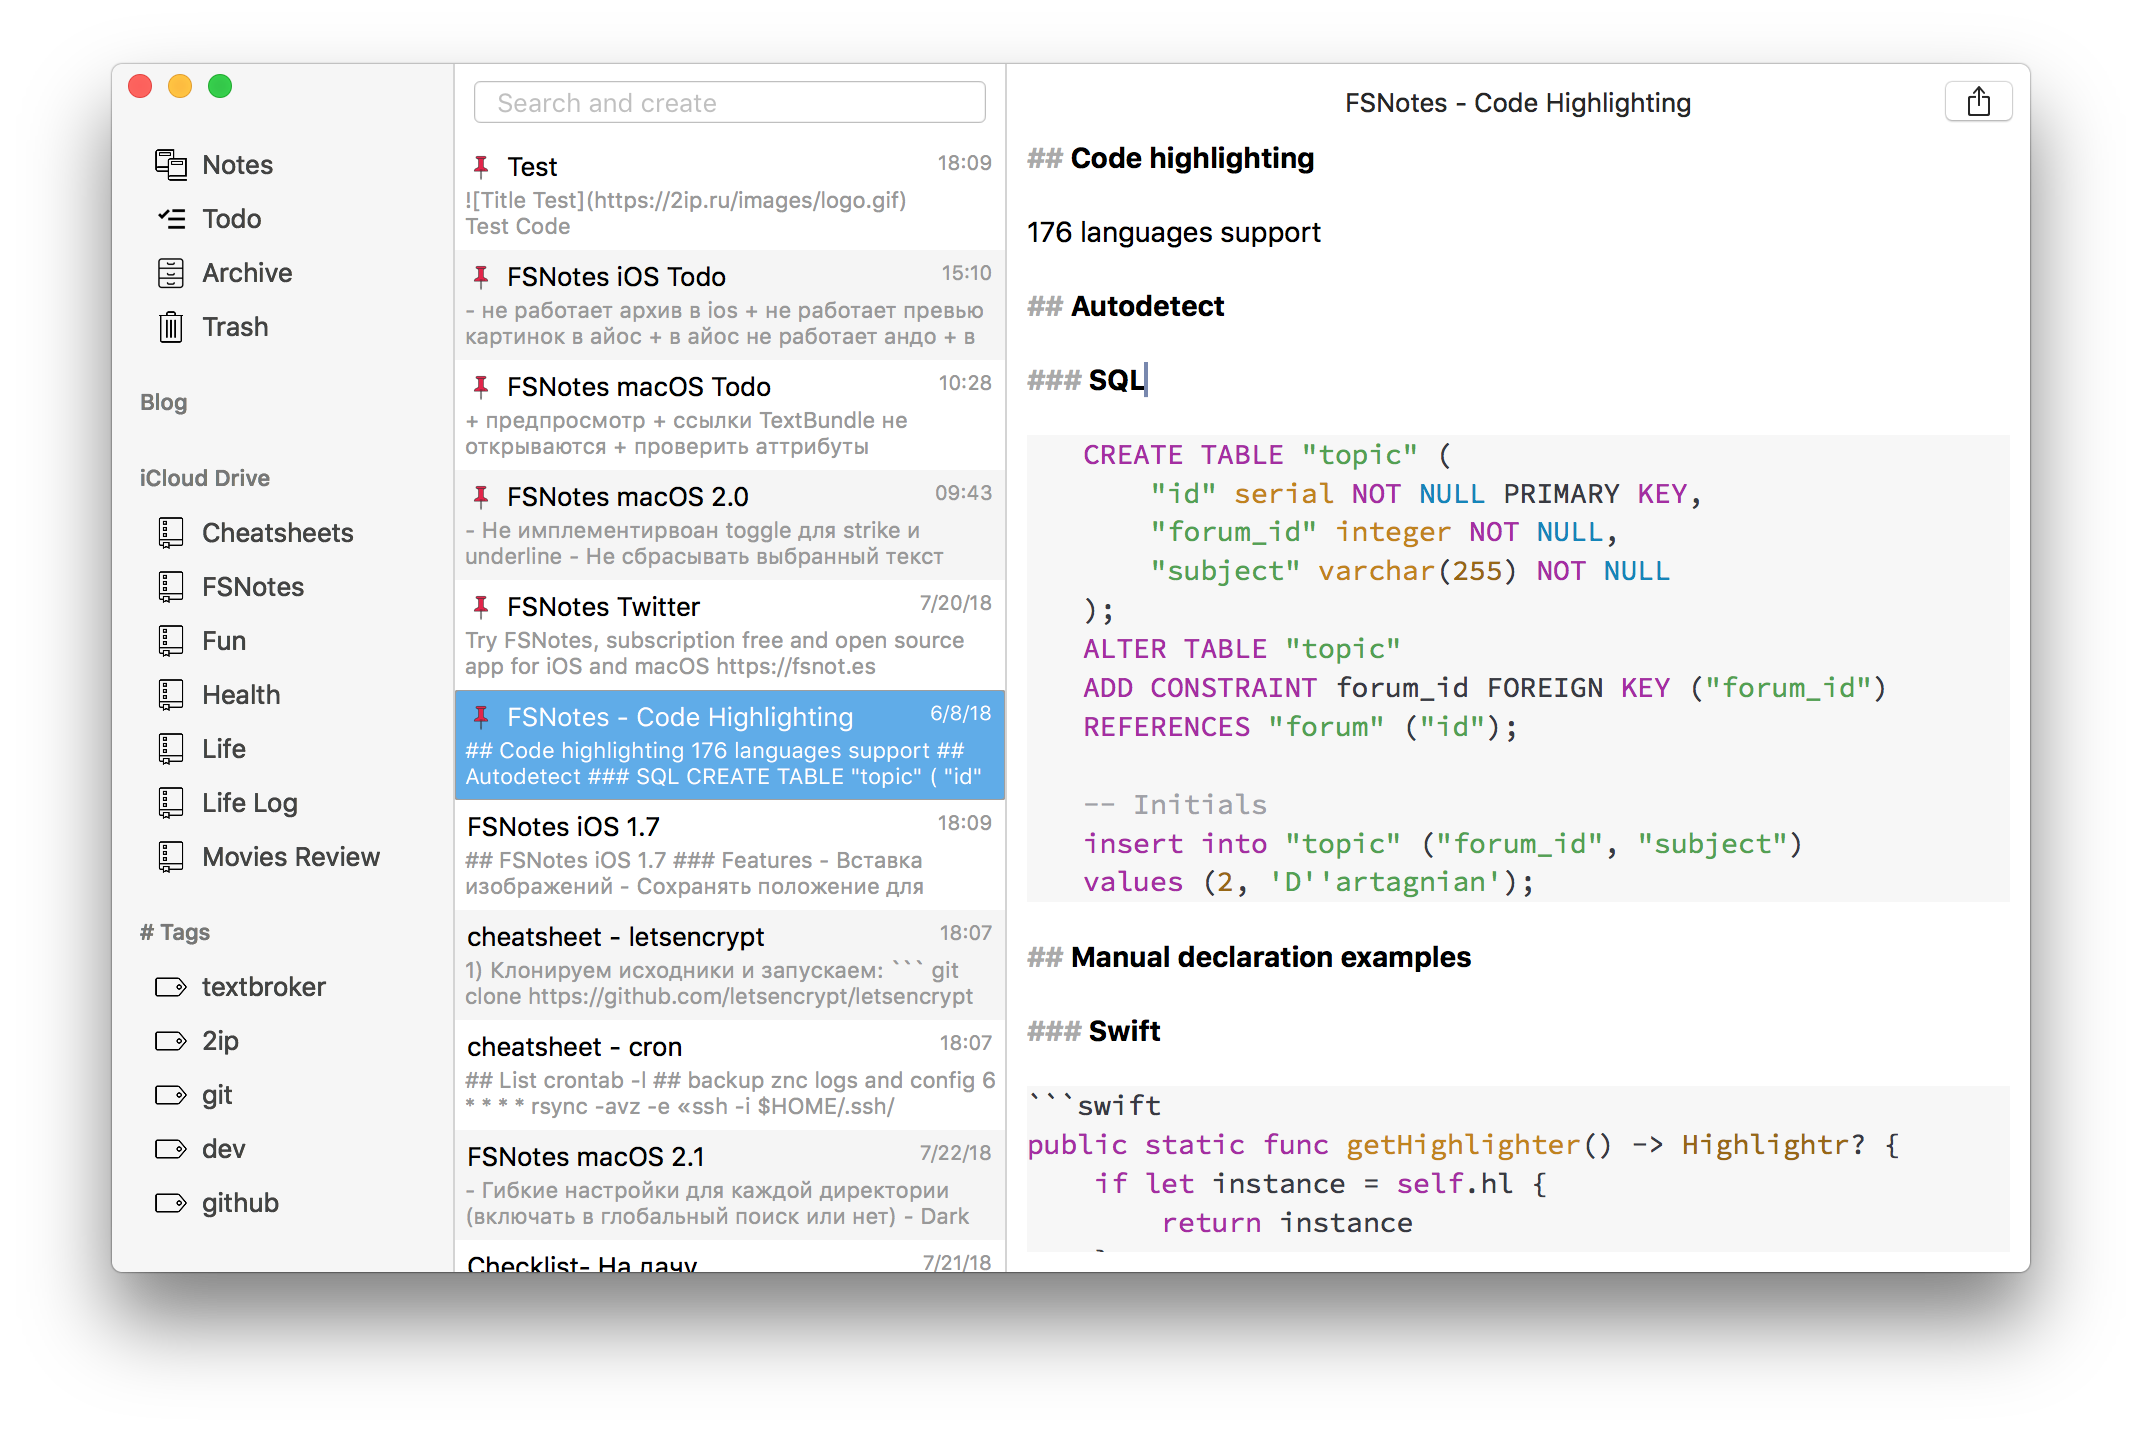
Task: Open the Notes section label
Action: (x=238, y=165)
